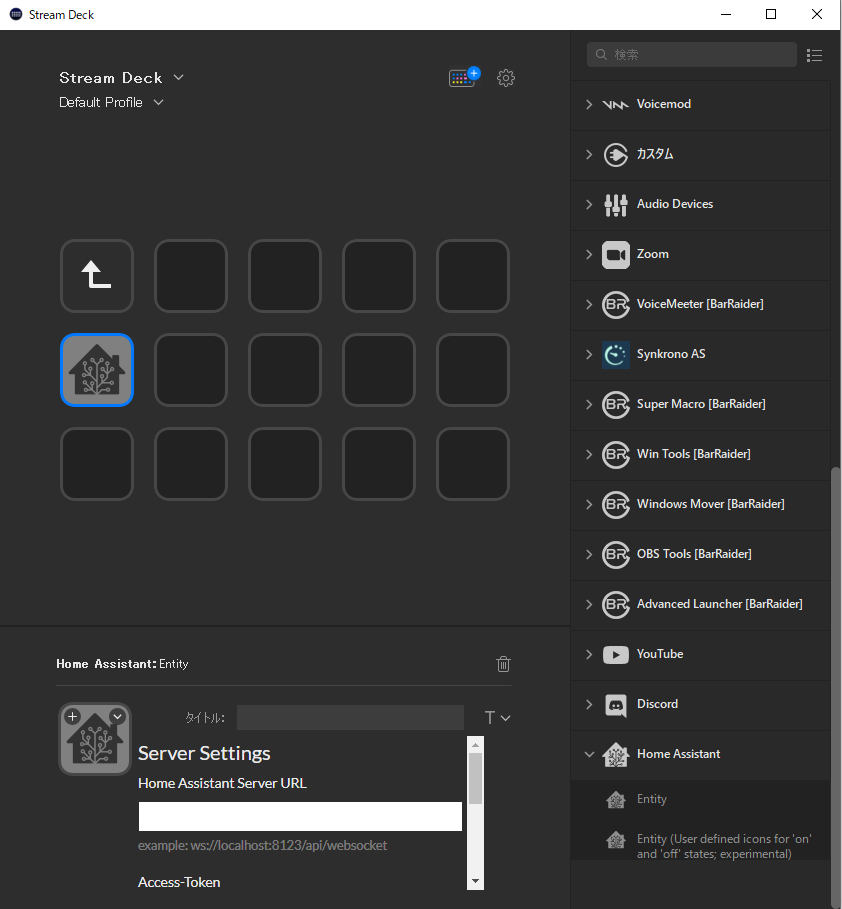The width and height of the screenshot is (842, 909).
Task: Click the OBS Tools [BarRaider] label
Action: click(x=694, y=554)
